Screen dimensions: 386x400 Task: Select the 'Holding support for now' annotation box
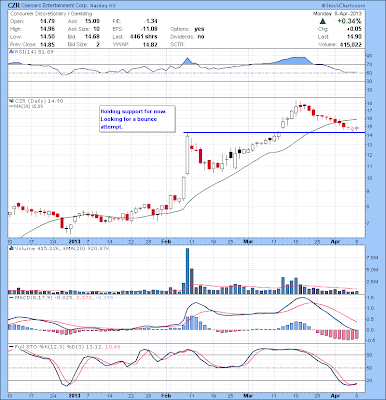tap(137, 119)
